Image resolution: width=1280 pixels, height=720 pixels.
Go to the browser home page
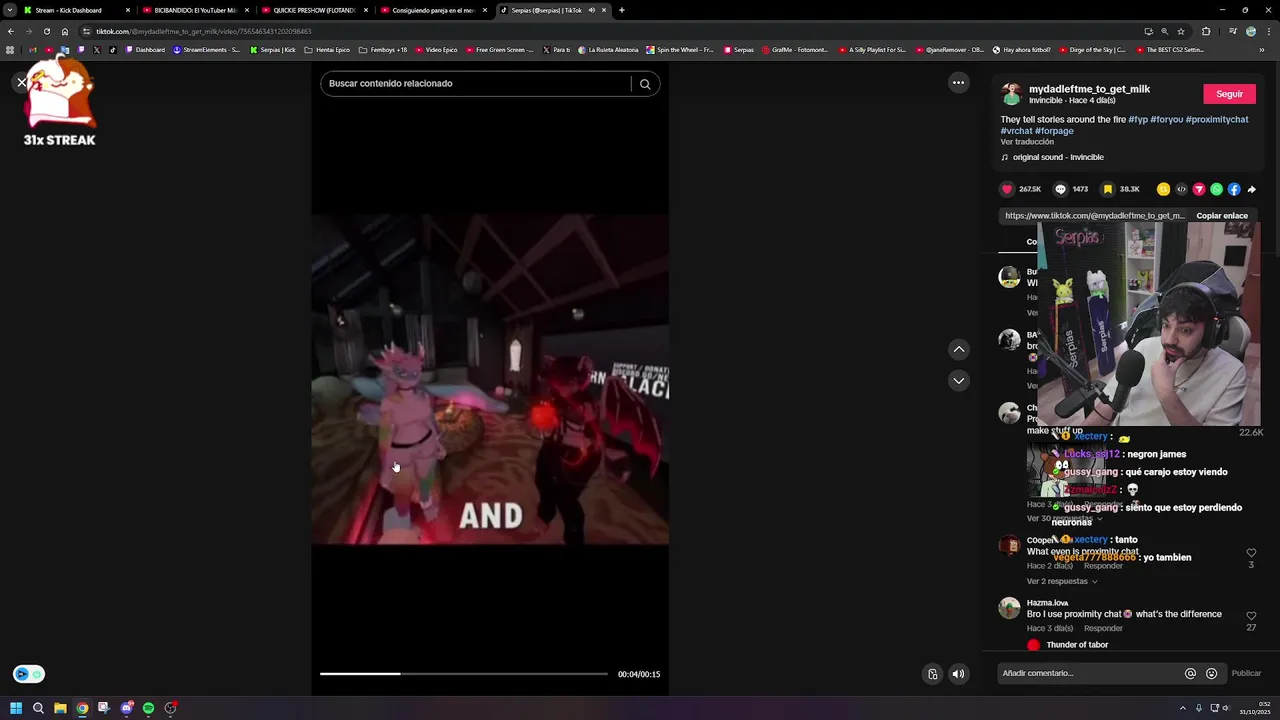coord(65,31)
